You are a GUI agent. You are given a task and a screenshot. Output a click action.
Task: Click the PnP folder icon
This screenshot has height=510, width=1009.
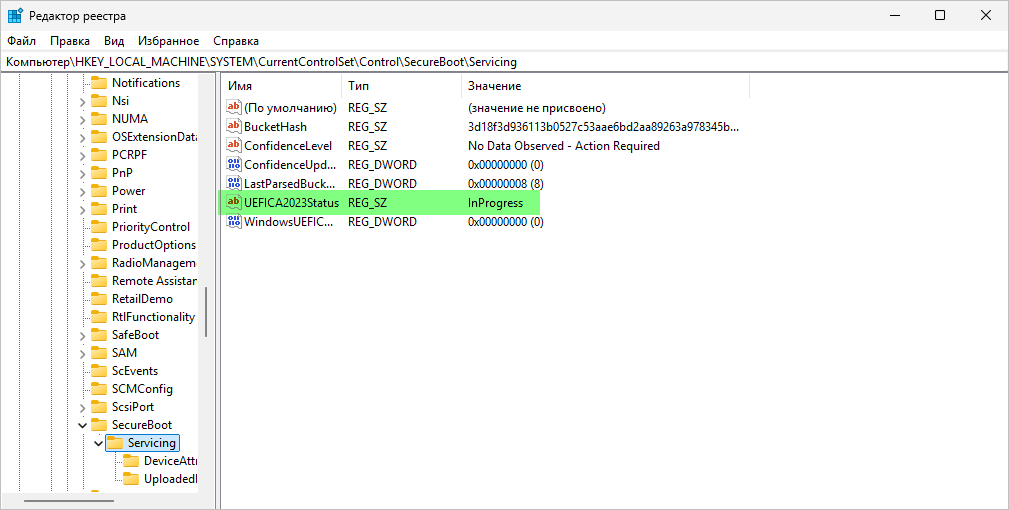tap(99, 173)
